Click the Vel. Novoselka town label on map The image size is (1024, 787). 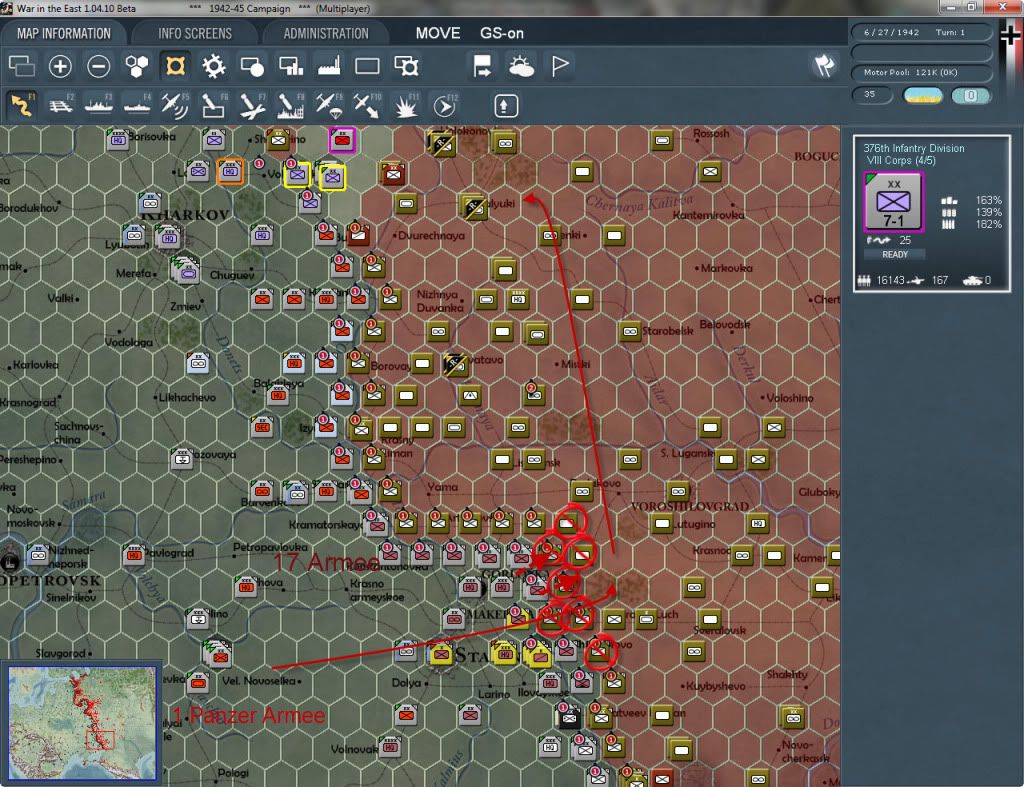tap(259, 681)
